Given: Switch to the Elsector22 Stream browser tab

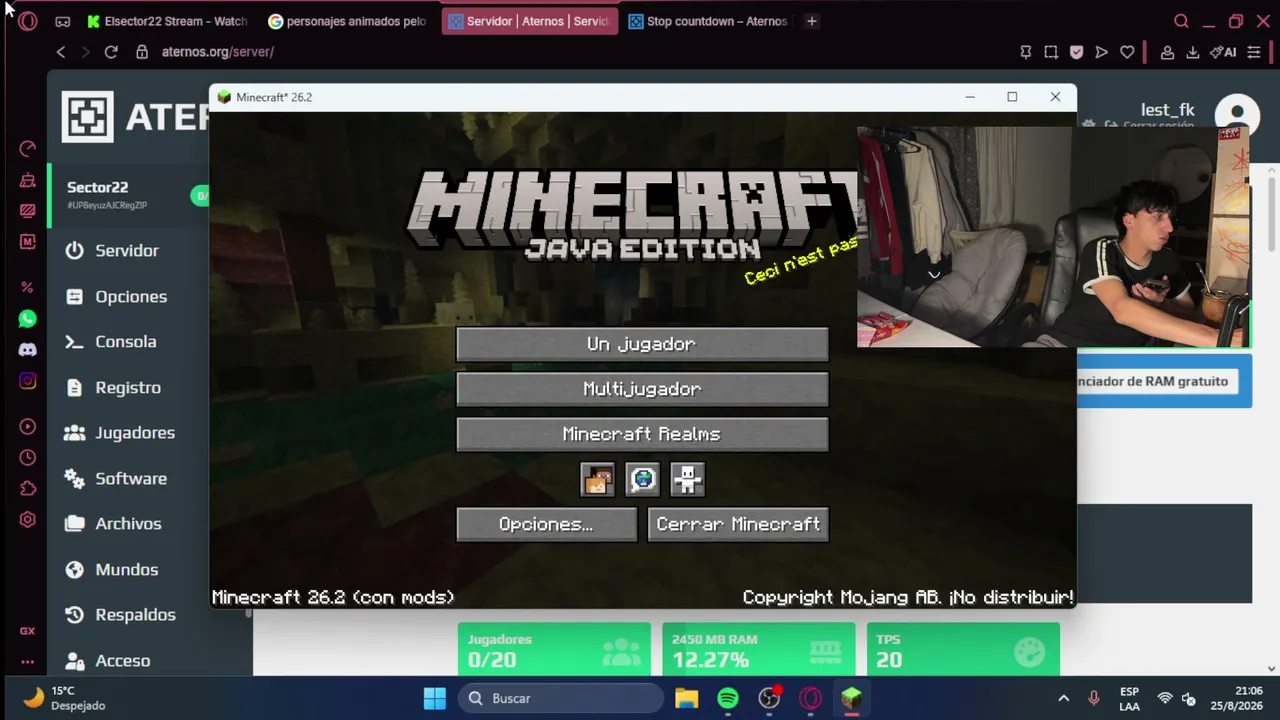Looking at the screenshot, I should pyautogui.click(x=168, y=21).
